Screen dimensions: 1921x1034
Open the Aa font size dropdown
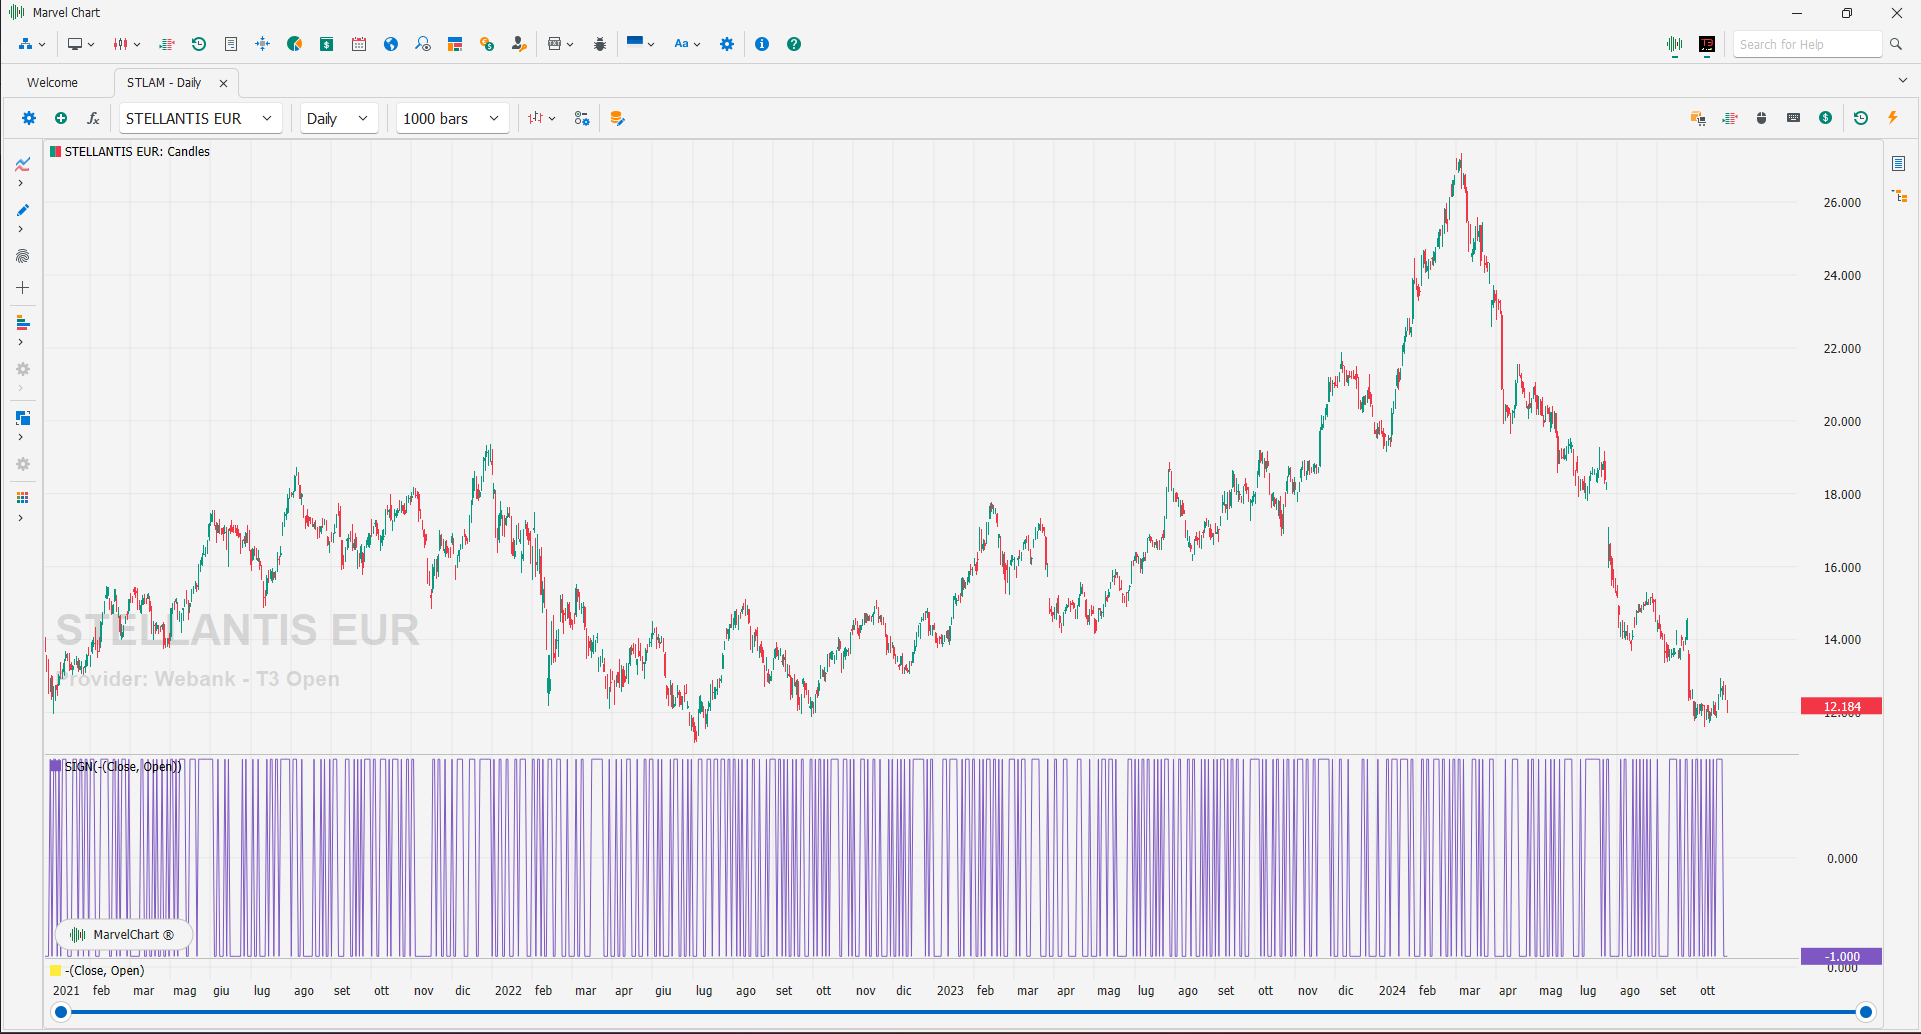click(x=687, y=44)
